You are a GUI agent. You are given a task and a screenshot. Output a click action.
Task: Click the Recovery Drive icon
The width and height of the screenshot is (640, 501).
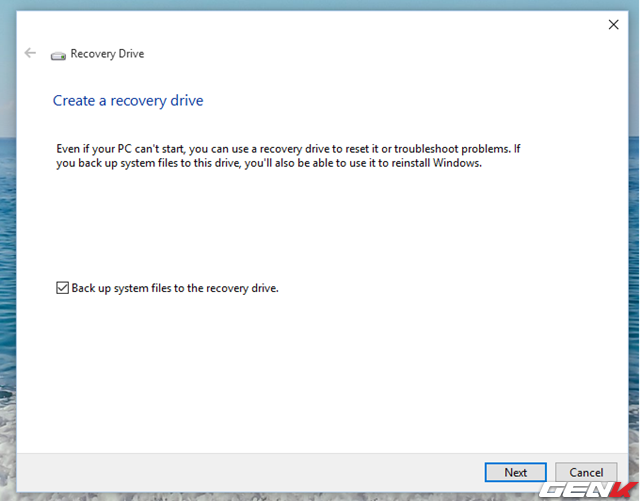click(x=58, y=56)
